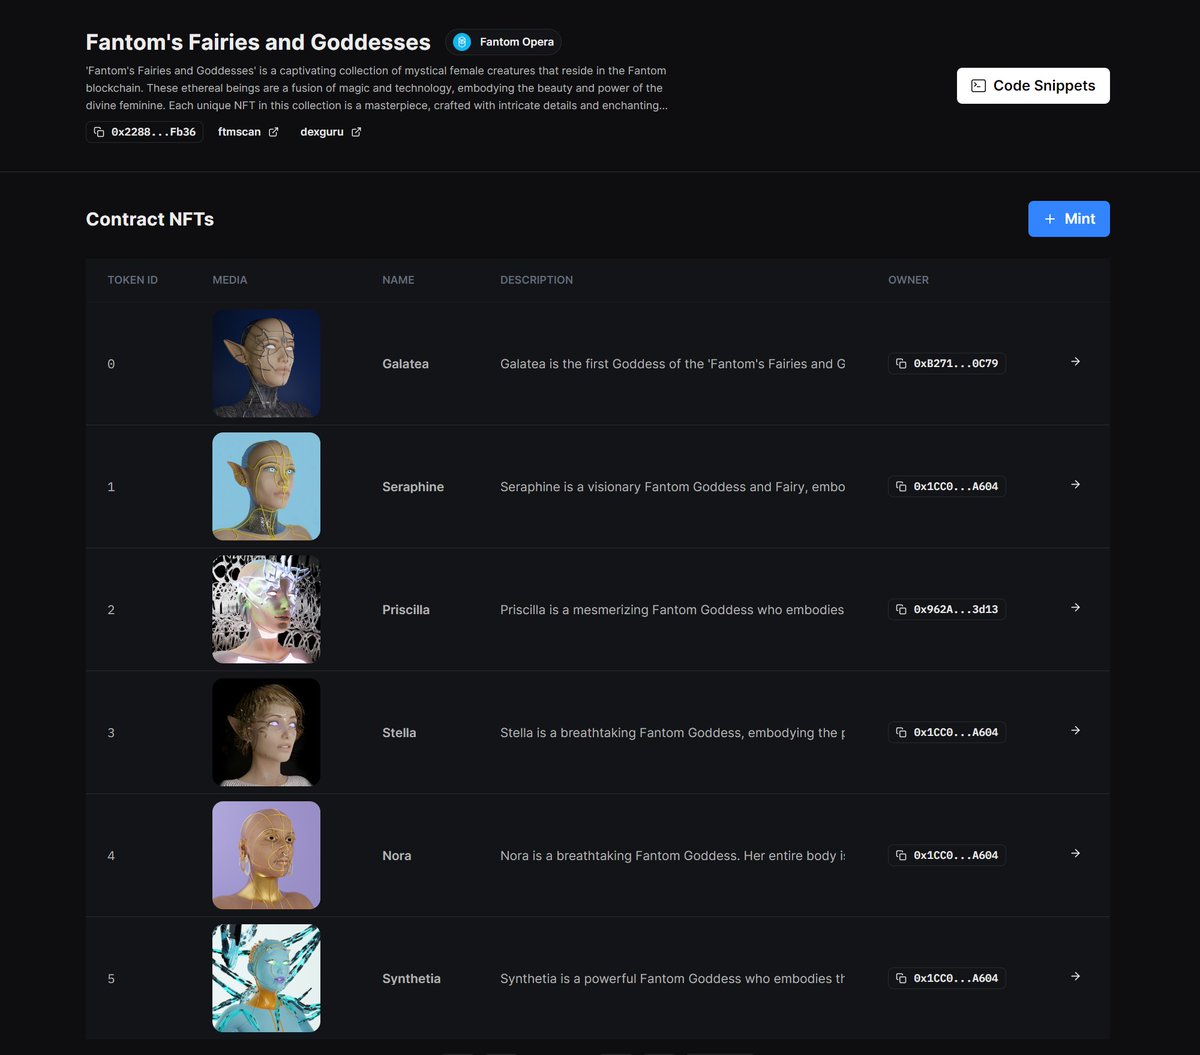This screenshot has height=1055, width=1200.
Task: Click the Fantom Opera logo icon
Action: tap(462, 42)
